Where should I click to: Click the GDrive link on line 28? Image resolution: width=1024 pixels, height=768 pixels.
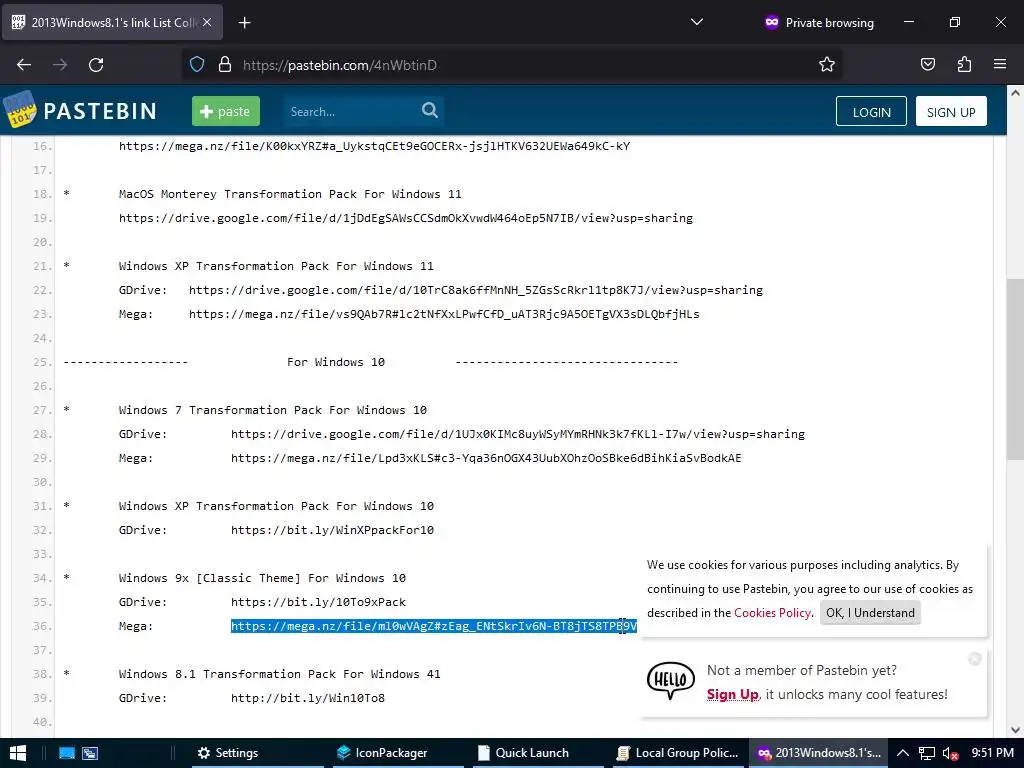pos(518,434)
